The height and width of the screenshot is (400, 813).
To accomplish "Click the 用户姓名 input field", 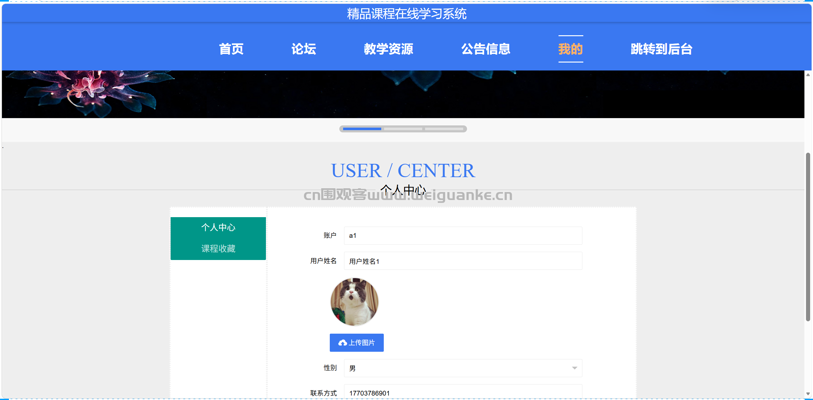I will click(x=463, y=261).
